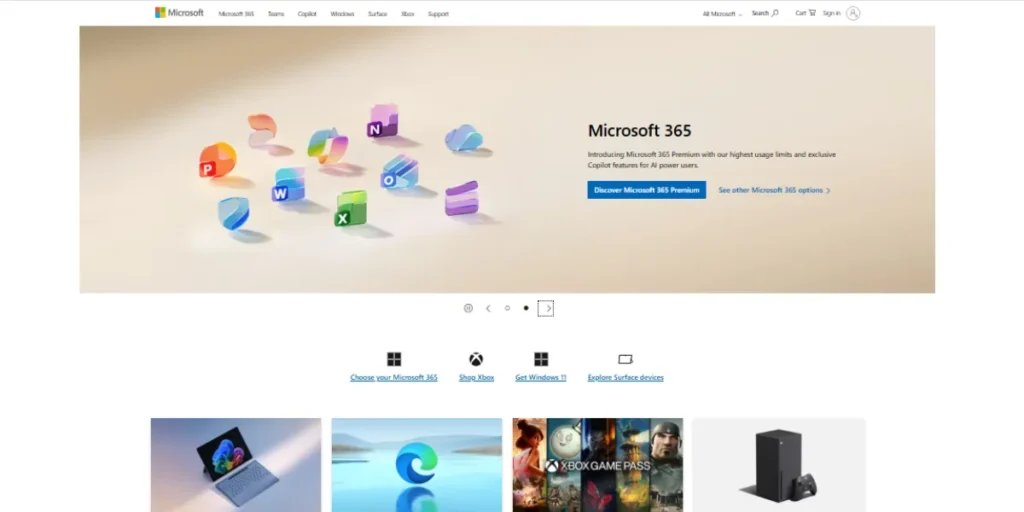Click the Microsoft logo in the header
This screenshot has height=512, width=1024.
click(179, 13)
